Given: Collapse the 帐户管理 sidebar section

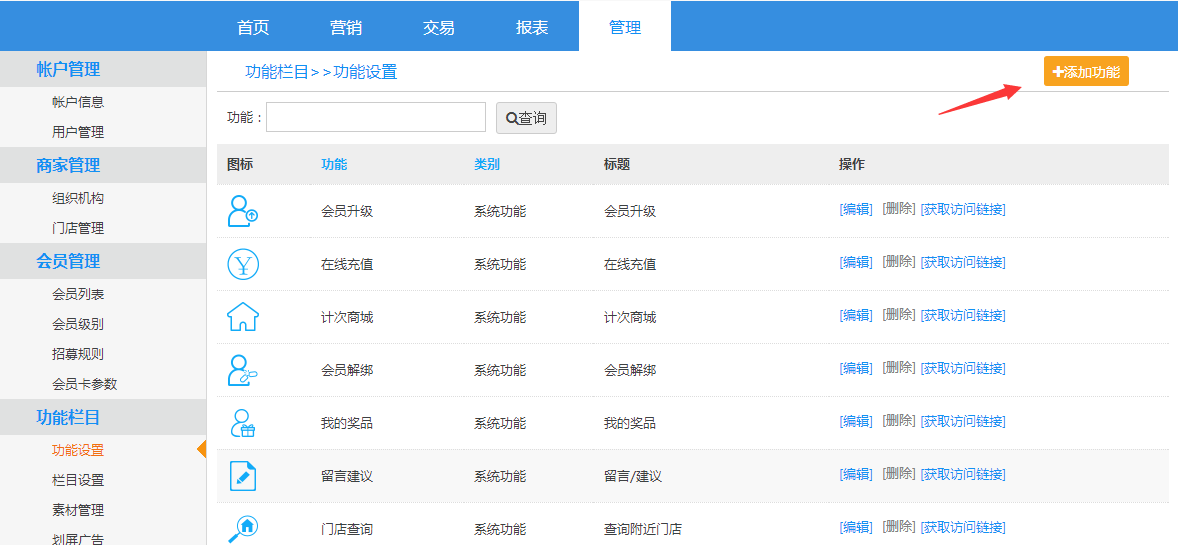Looking at the screenshot, I should (103, 69).
